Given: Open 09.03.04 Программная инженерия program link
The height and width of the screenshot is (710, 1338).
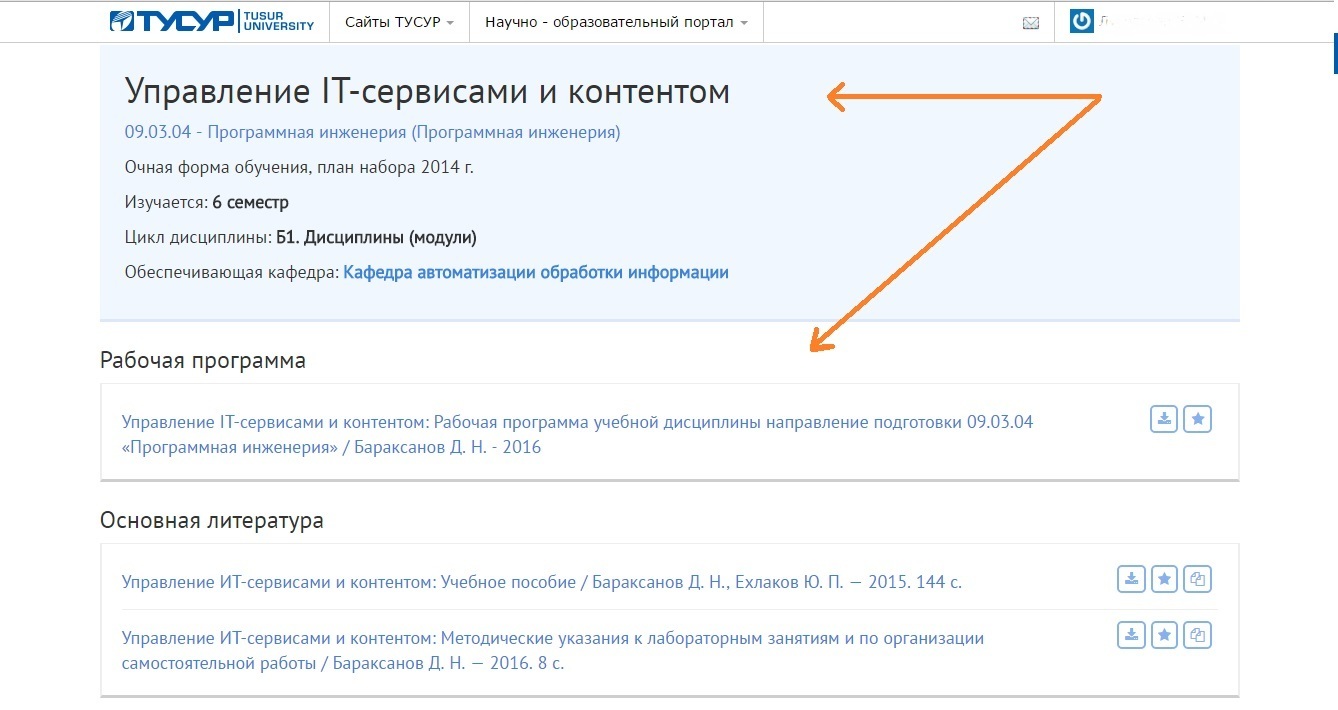Looking at the screenshot, I should click(372, 132).
